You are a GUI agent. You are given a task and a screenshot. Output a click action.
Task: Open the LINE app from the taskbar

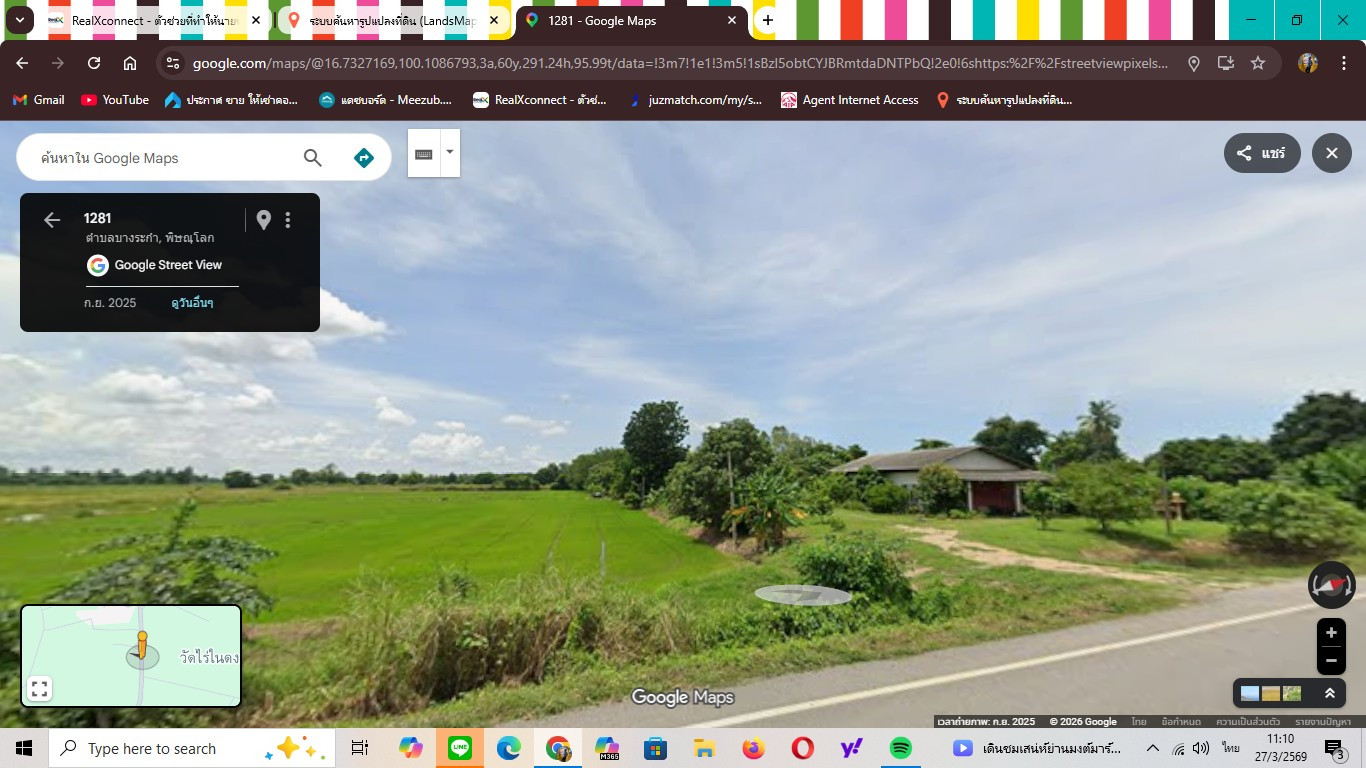[460, 748]
